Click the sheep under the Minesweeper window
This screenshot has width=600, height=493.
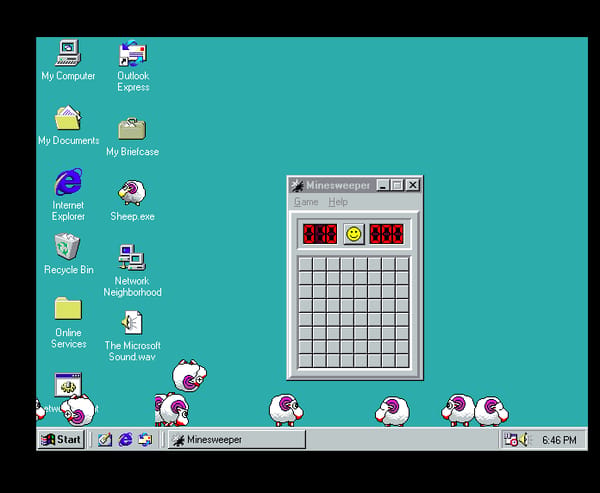392,411
